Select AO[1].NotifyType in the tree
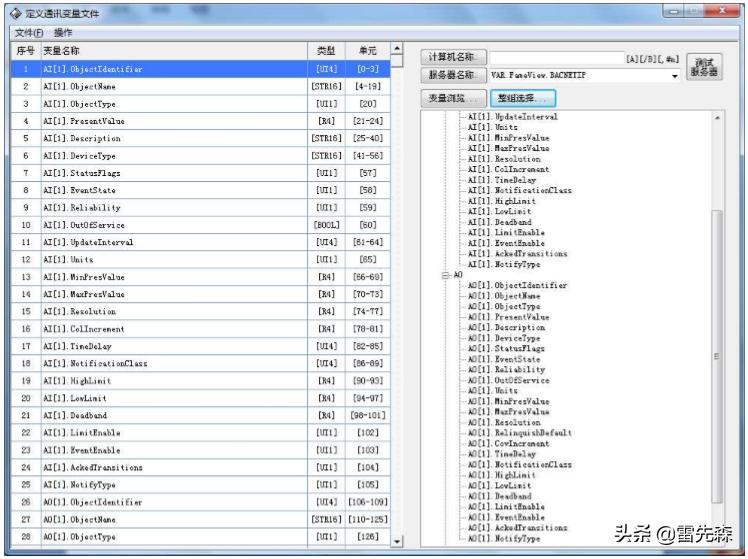The height and width of the screenshot is (559, 748). tap(504, 538)
